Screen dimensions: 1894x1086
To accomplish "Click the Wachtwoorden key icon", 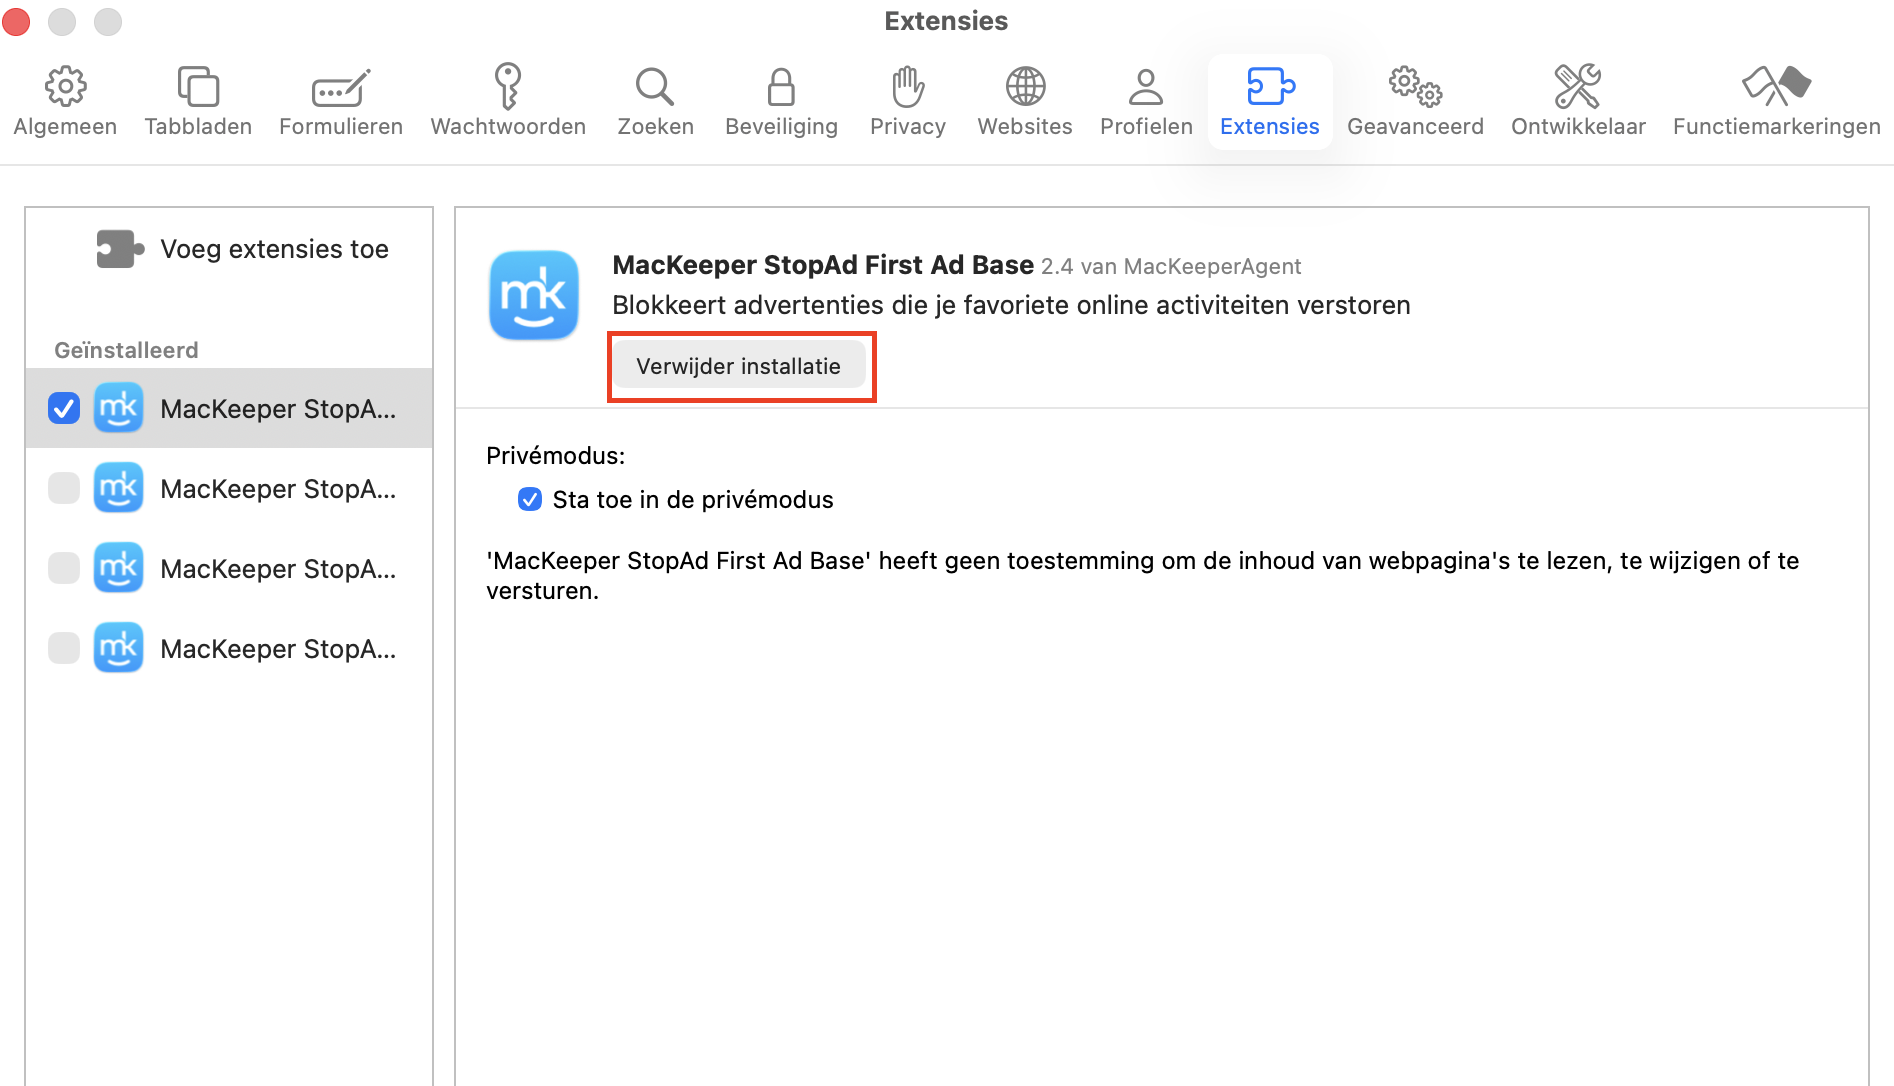I will pos(507,98).
